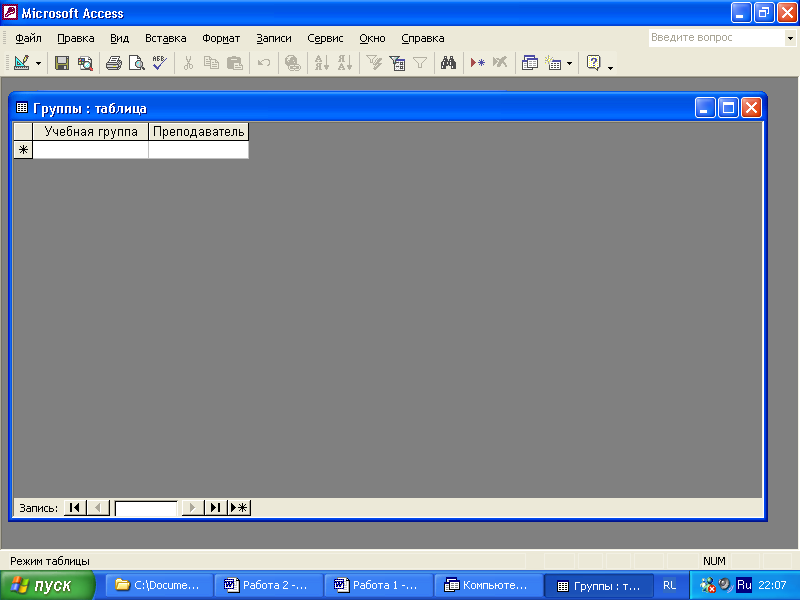Viewport: 800px width, 600px height.
Task: Go to previous record navigation button
Action: [98, 508]
